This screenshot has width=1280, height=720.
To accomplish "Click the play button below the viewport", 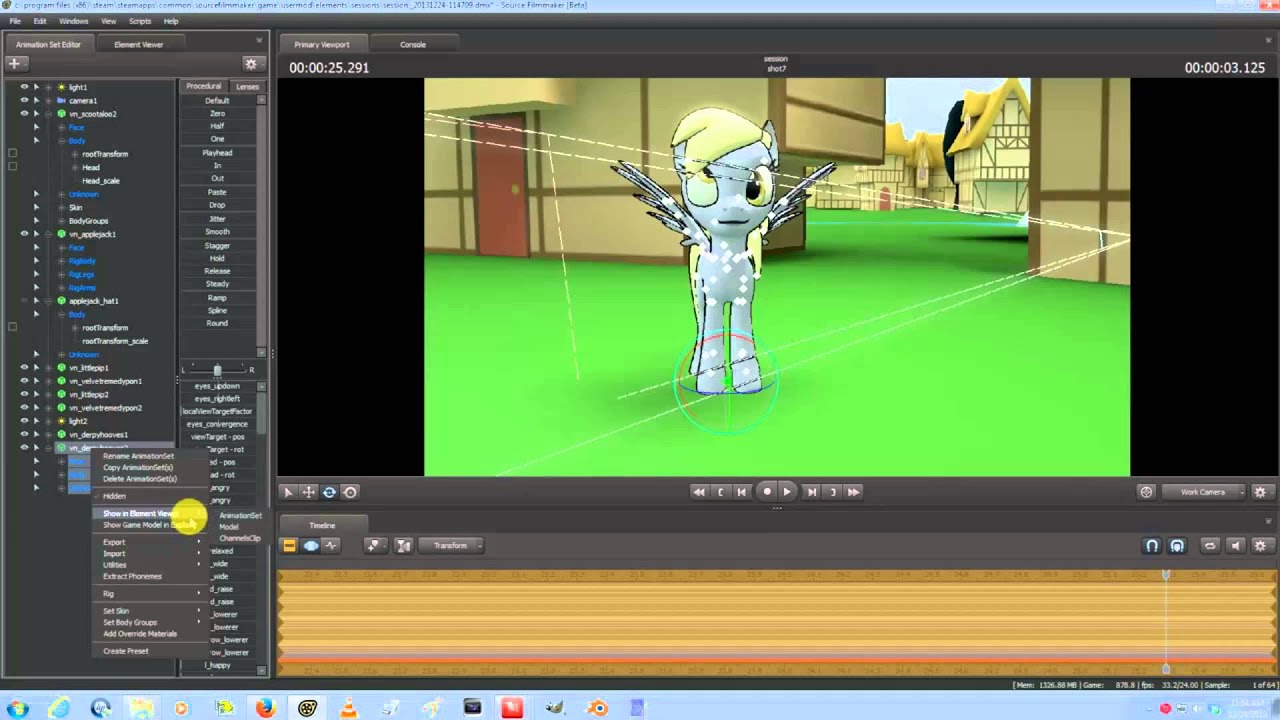I will [x=786, y=492].
